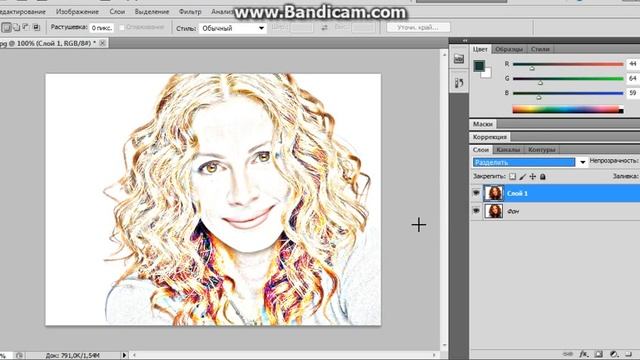The width and height of the screenshot is (640, 360).
Task: Toggle visibility of Фон layer
Action: pyautogui.click(x=476, y=211)
